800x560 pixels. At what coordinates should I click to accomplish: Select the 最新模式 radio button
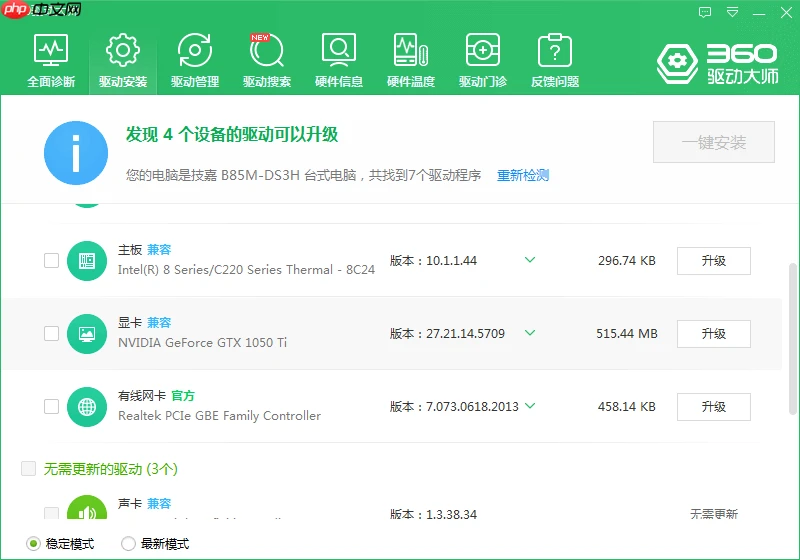128,544
